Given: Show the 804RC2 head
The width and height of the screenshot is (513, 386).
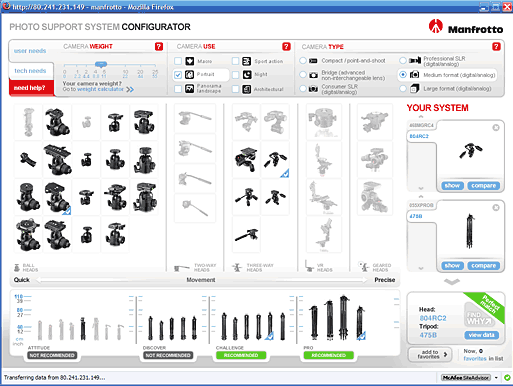Looking at the screenshot, I should point(452,186).
